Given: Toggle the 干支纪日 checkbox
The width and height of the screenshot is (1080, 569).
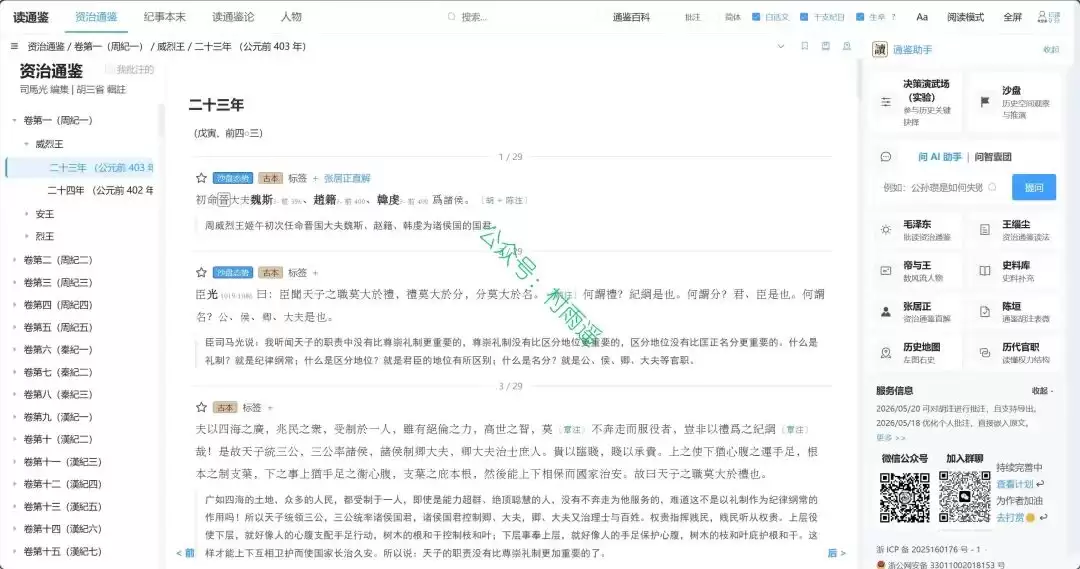Looking at the screenshot, I should point(804,17).
